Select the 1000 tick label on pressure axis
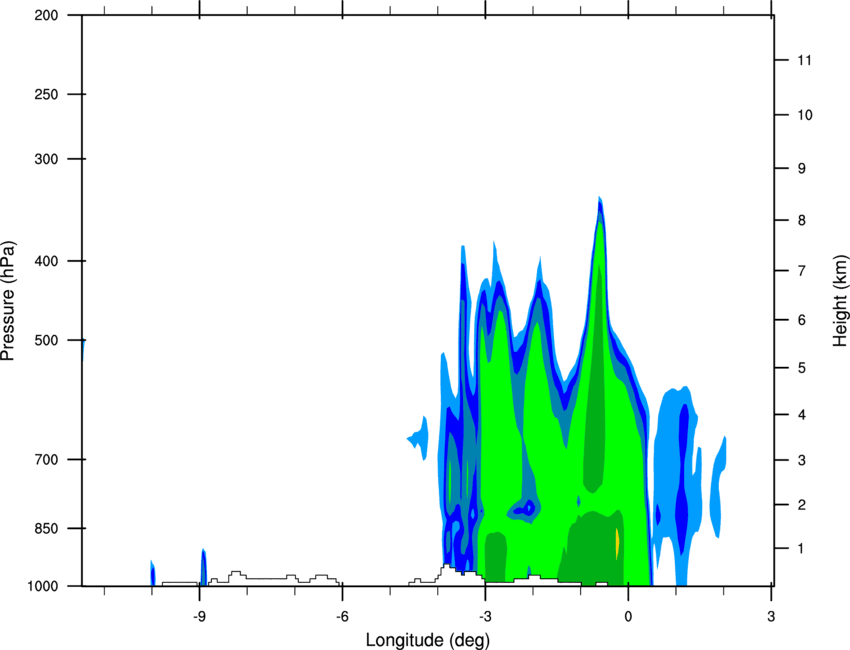The width and height of the screenshot is (850, 650). click(42, 586)
